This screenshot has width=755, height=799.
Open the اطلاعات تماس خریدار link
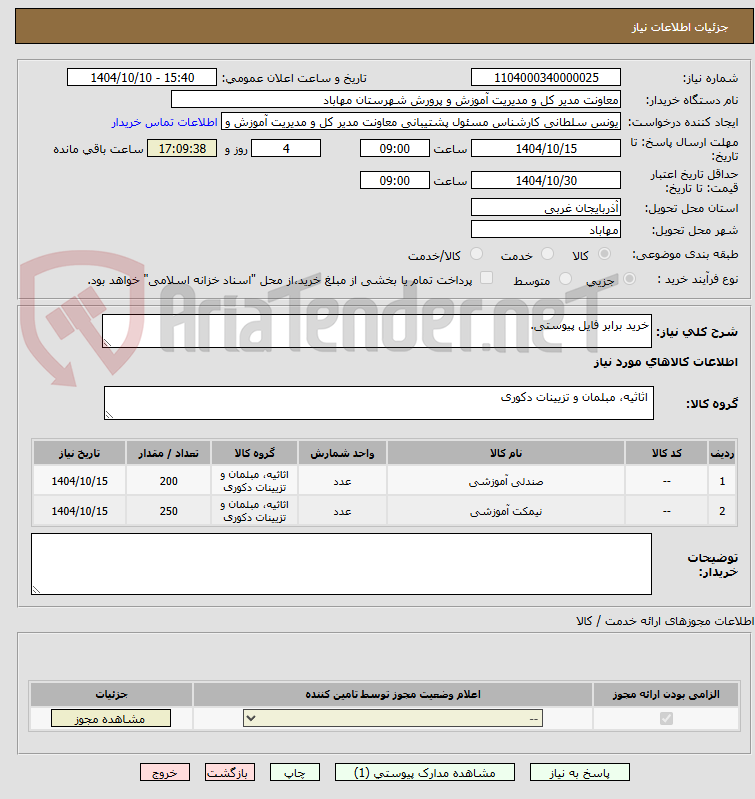click(x=165, y=123)
